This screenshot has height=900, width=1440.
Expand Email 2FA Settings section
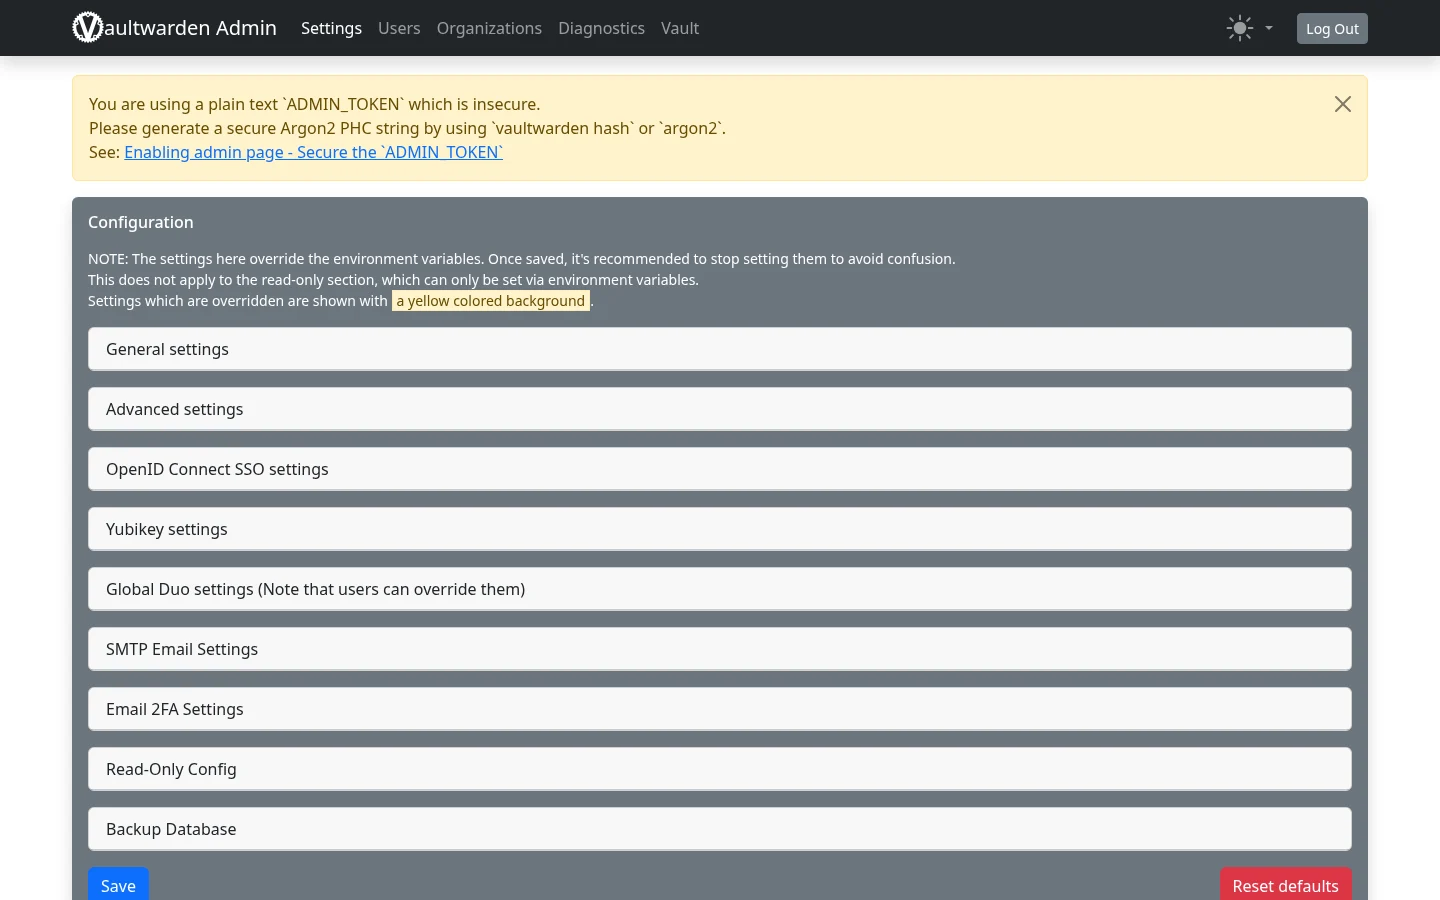(x=720, y=709)
